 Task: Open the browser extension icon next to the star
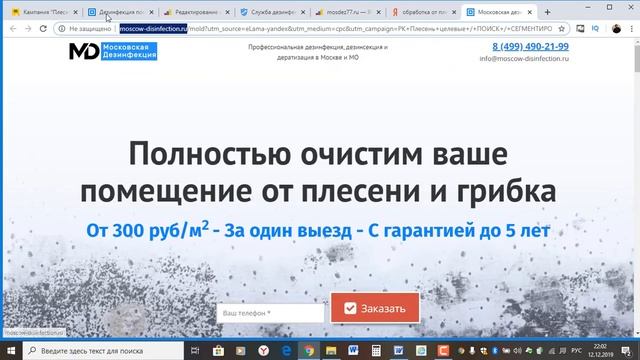click(580, 29)
